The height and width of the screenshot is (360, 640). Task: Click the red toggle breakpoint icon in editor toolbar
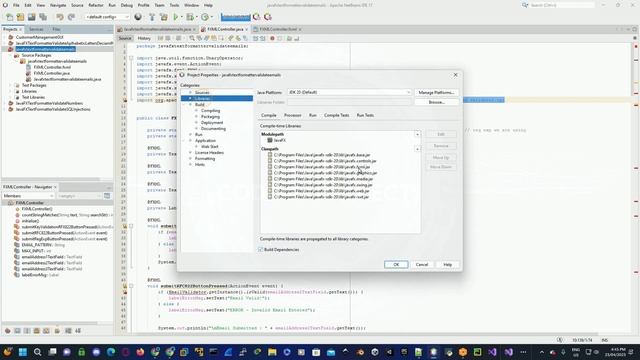click(272, 38)
